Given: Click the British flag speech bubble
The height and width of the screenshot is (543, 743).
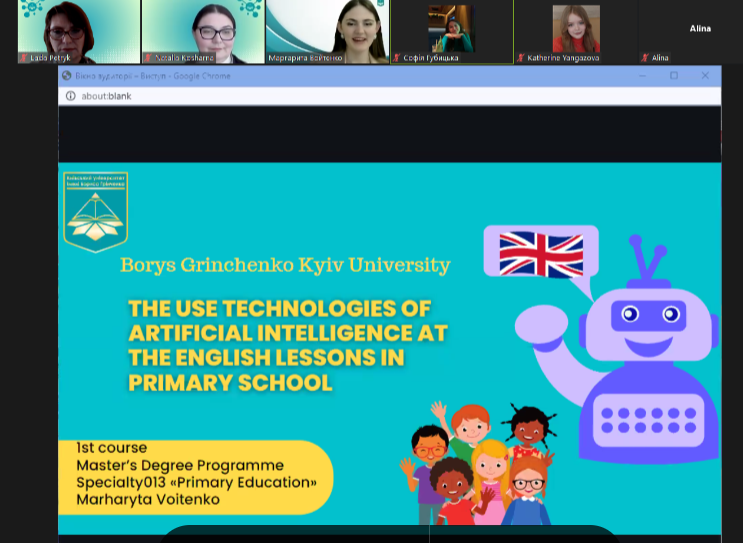Looking at the screenshot, I should point(541,254).
